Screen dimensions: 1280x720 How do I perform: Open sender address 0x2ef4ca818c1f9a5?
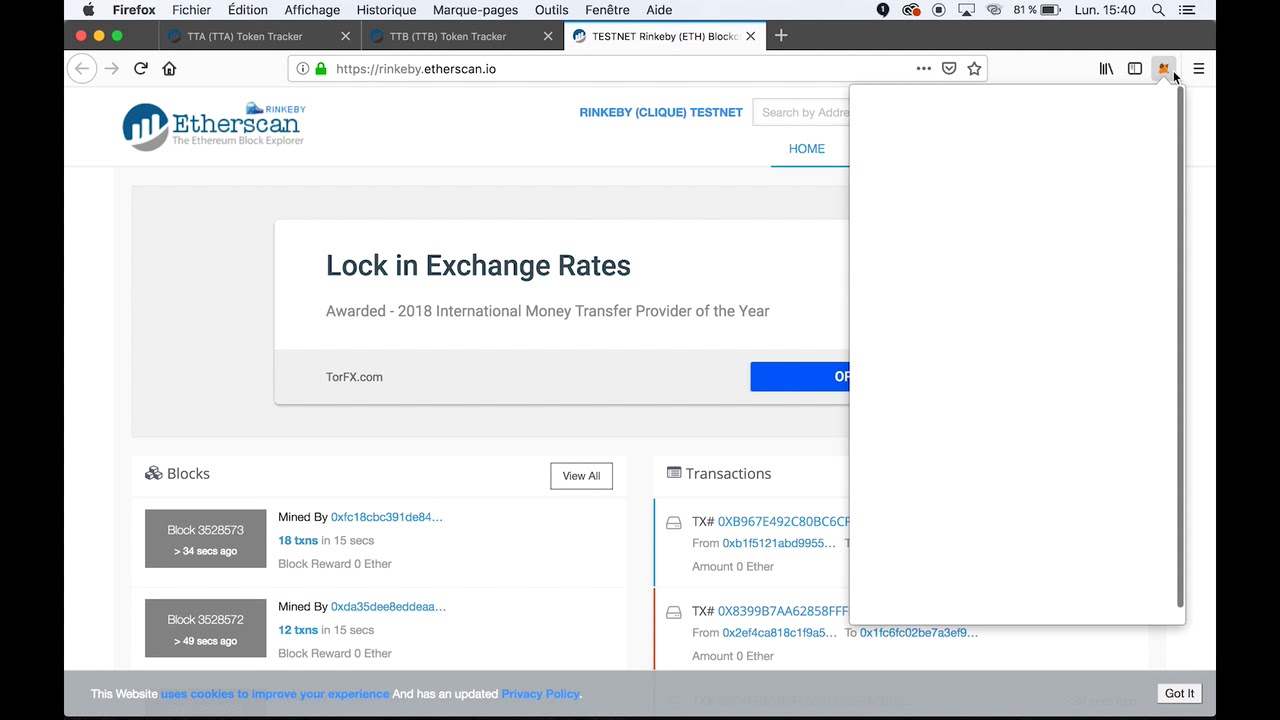(779, 633)
